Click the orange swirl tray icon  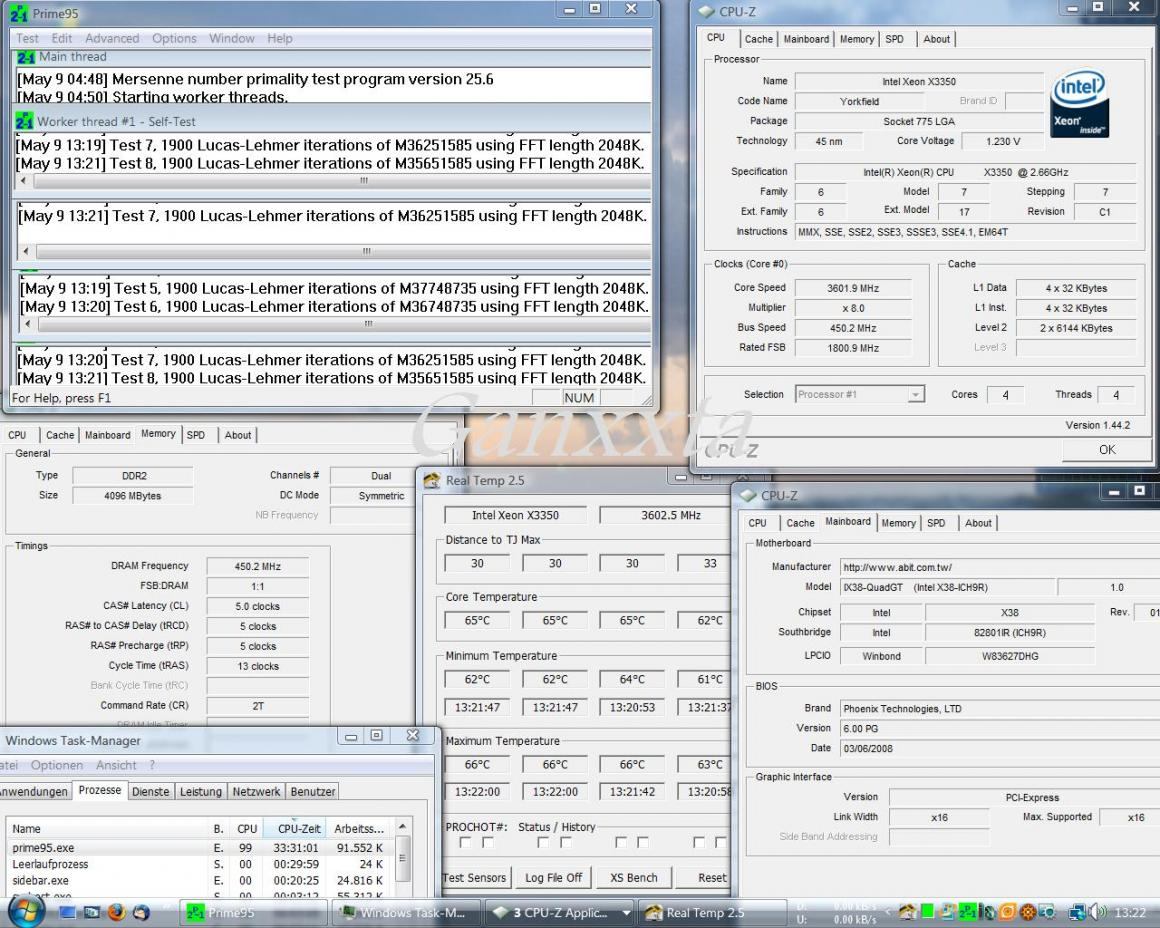(x=1007, y=912)
